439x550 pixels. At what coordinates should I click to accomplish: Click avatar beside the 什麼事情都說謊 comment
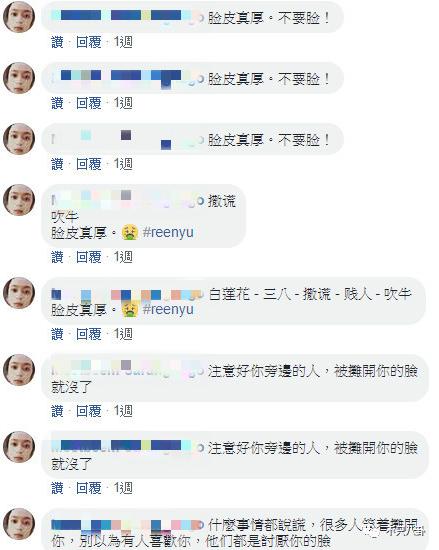click(19, 524)
